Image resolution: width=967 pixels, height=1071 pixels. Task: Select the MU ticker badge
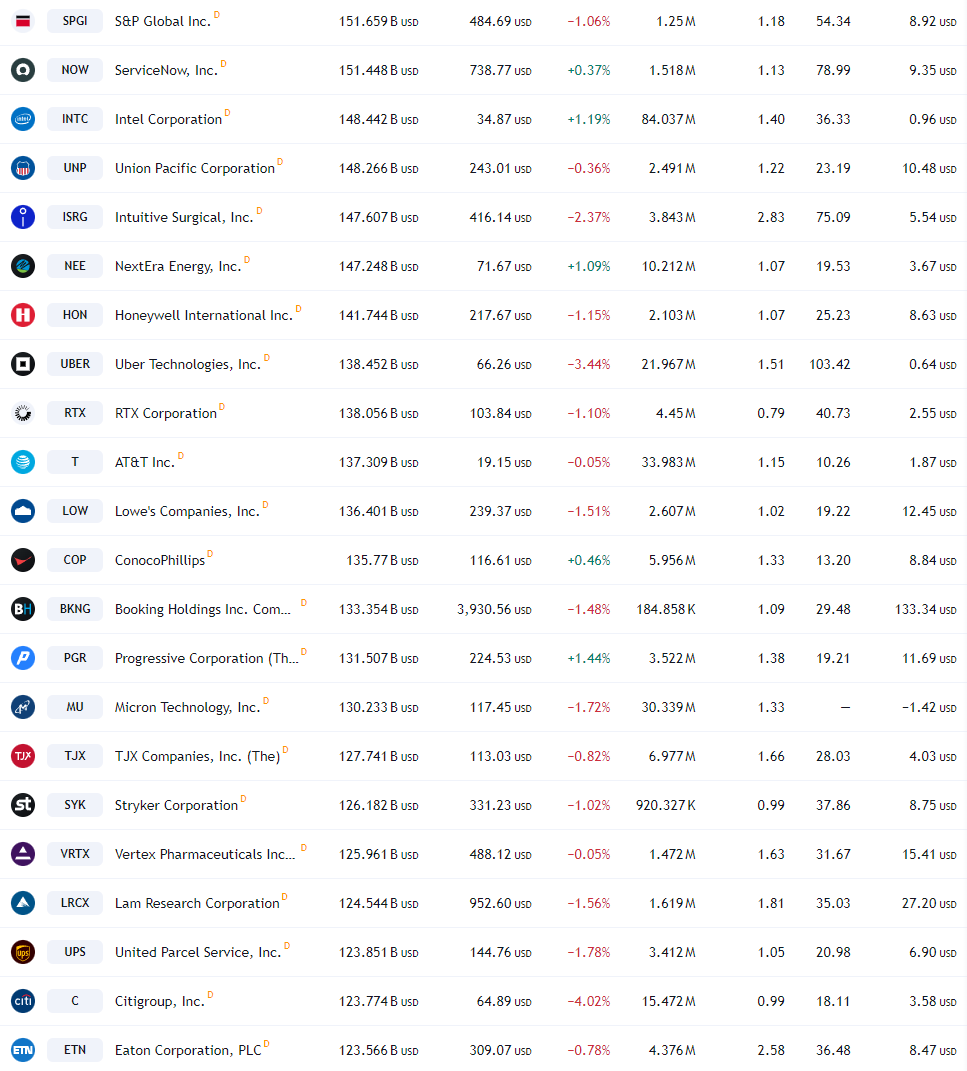(x=75, y=707)
